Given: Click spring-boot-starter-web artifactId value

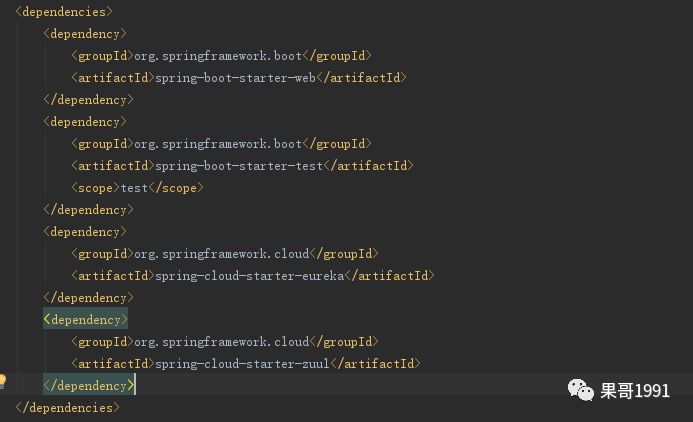Looking at the screenshot, I should pos(235,78).
